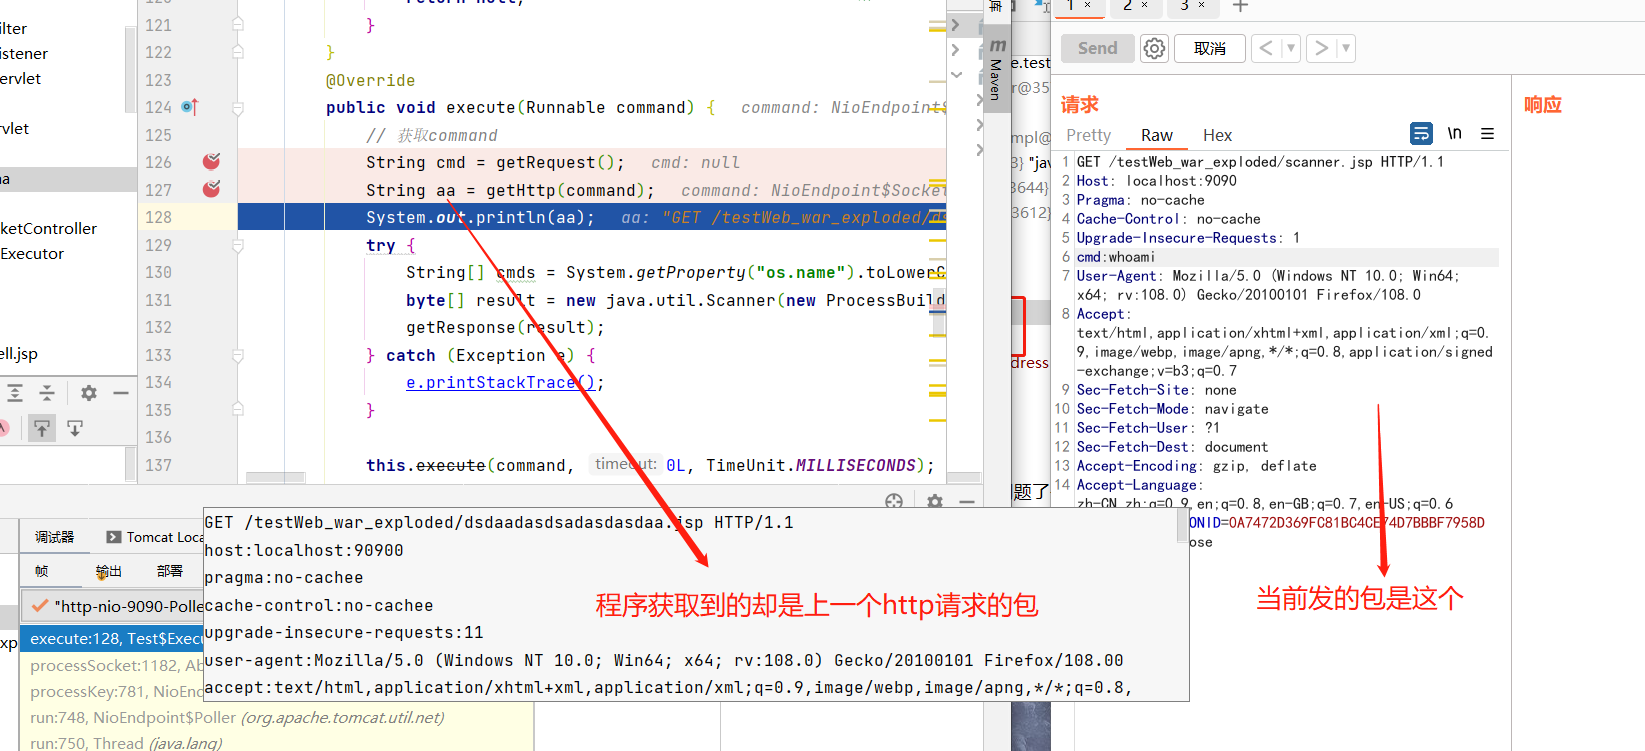Add a new Repeater tab with plus

[1240, 7]
